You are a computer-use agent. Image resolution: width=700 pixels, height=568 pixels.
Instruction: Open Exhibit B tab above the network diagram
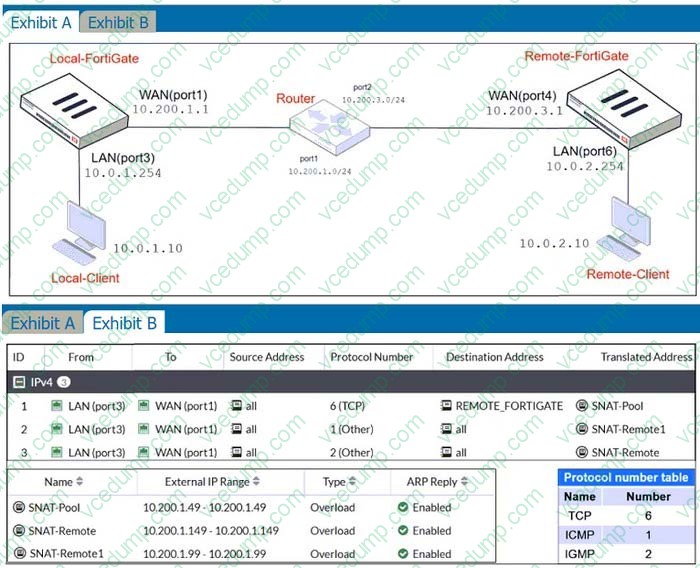click(x=117, y=21)
